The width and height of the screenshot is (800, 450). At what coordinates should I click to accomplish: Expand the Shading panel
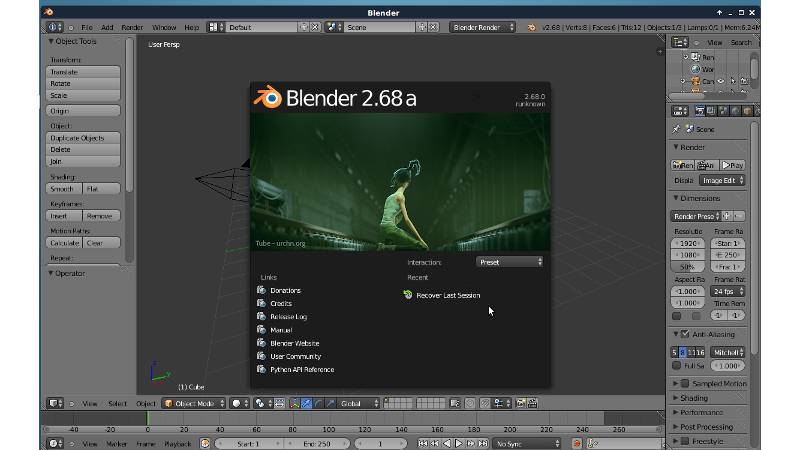(x=694, y=397)
